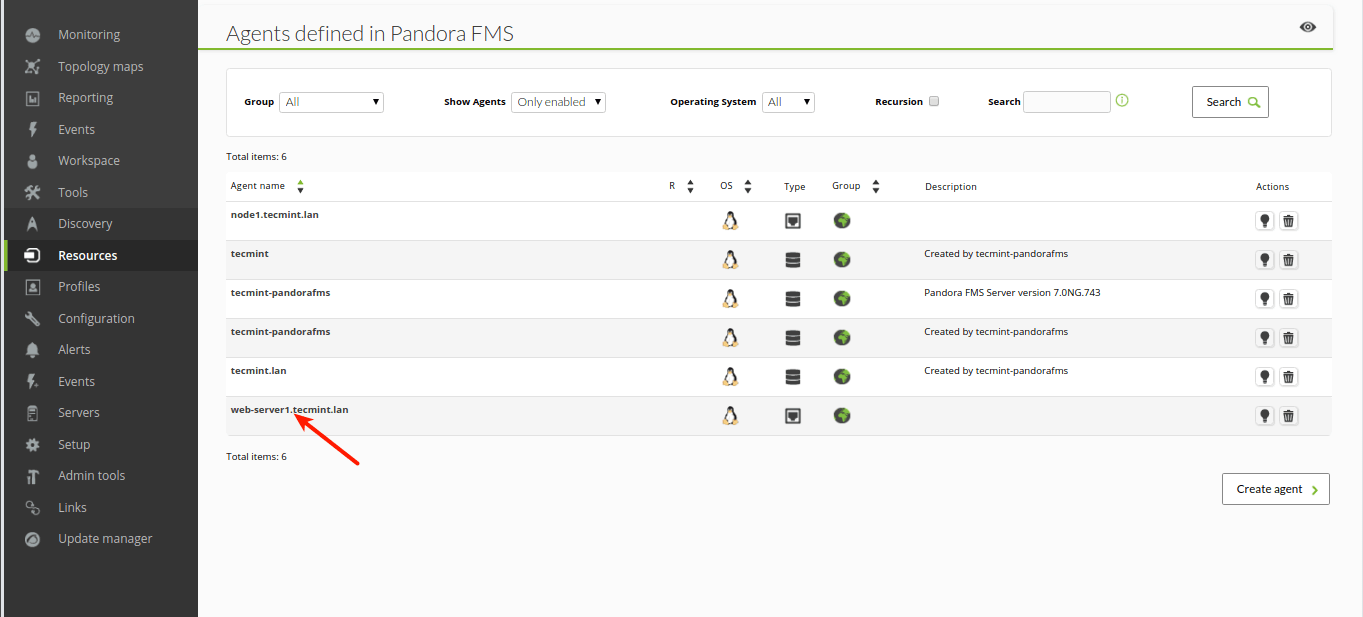The height and width of the screenshot is (617, 1363).
Task: Sort agents by Agent name arrows
Action: tap(301, 186)
